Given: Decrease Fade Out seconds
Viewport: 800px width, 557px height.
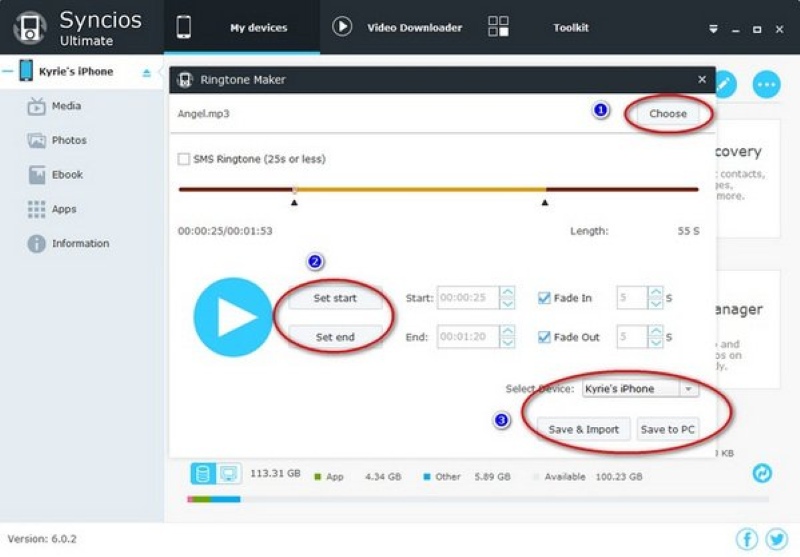Looking at the screenshot, I should pyautogui.click(x=656, y=343).
